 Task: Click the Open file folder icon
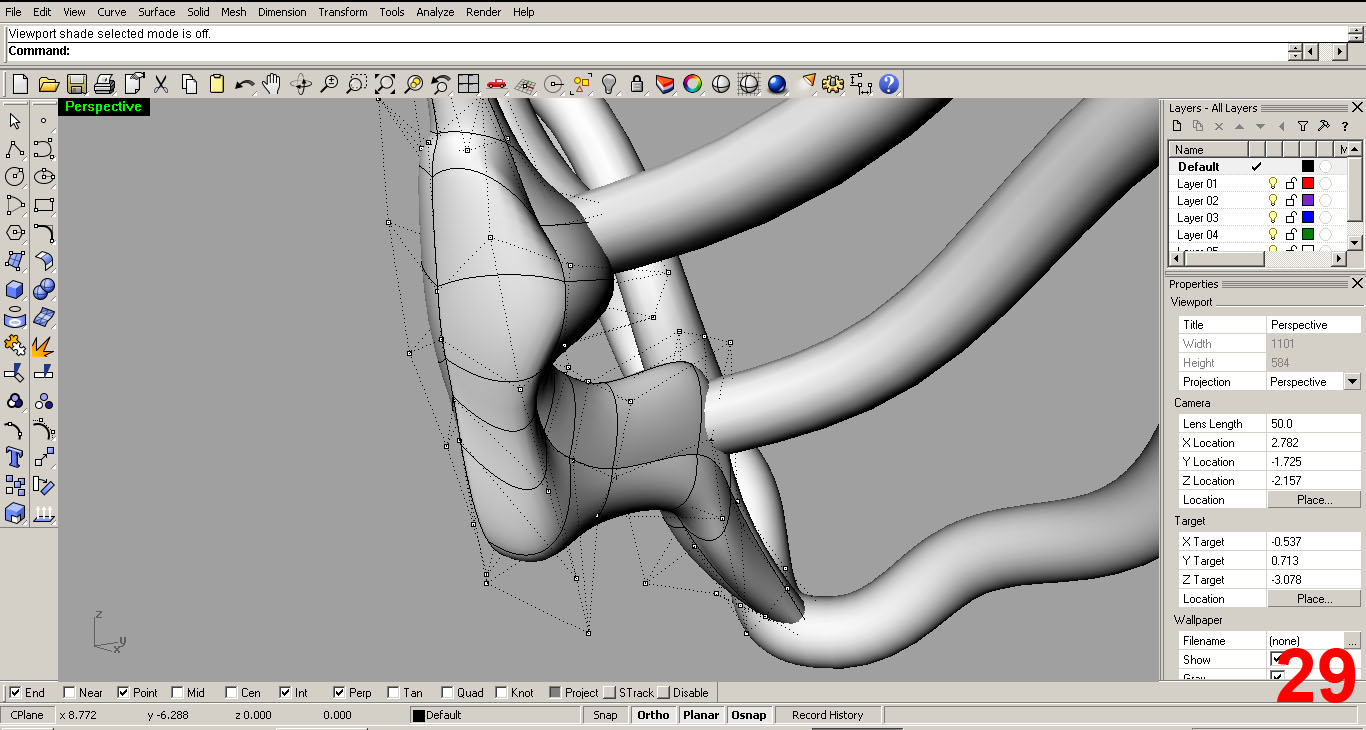[x=47, y=84]
